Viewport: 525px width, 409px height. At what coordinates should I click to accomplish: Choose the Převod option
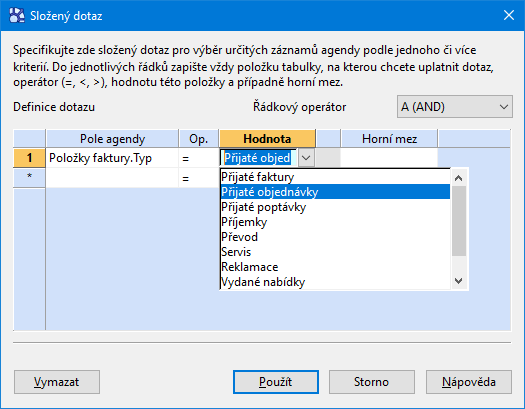tap(335, 237)
